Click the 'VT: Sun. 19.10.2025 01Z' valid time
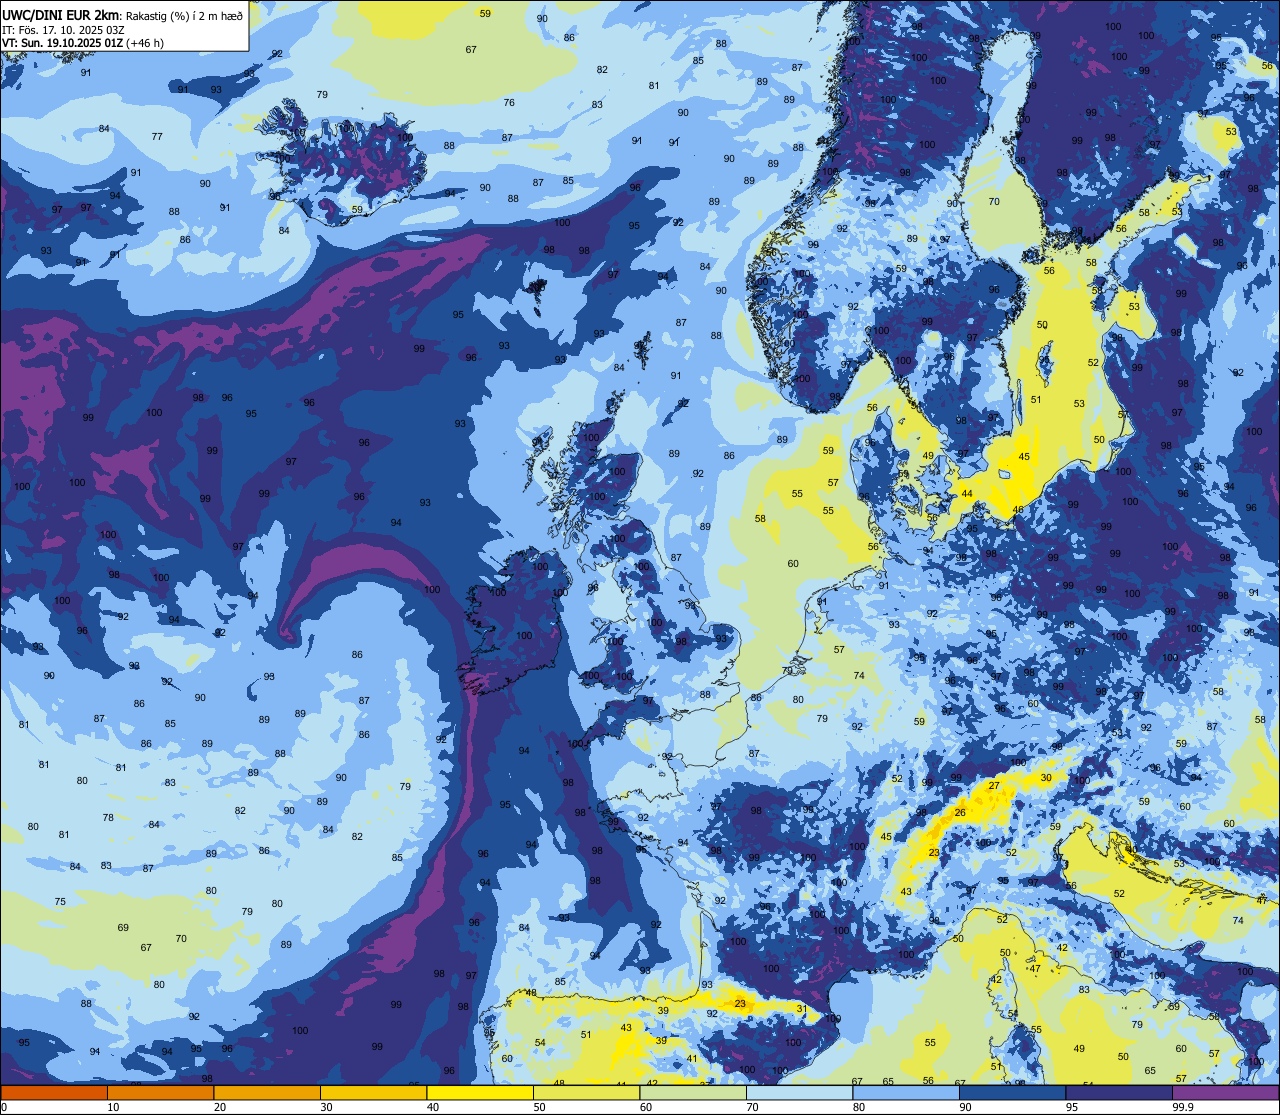The height and width of the screenshot is (1115, 1280). click(62, 43)
